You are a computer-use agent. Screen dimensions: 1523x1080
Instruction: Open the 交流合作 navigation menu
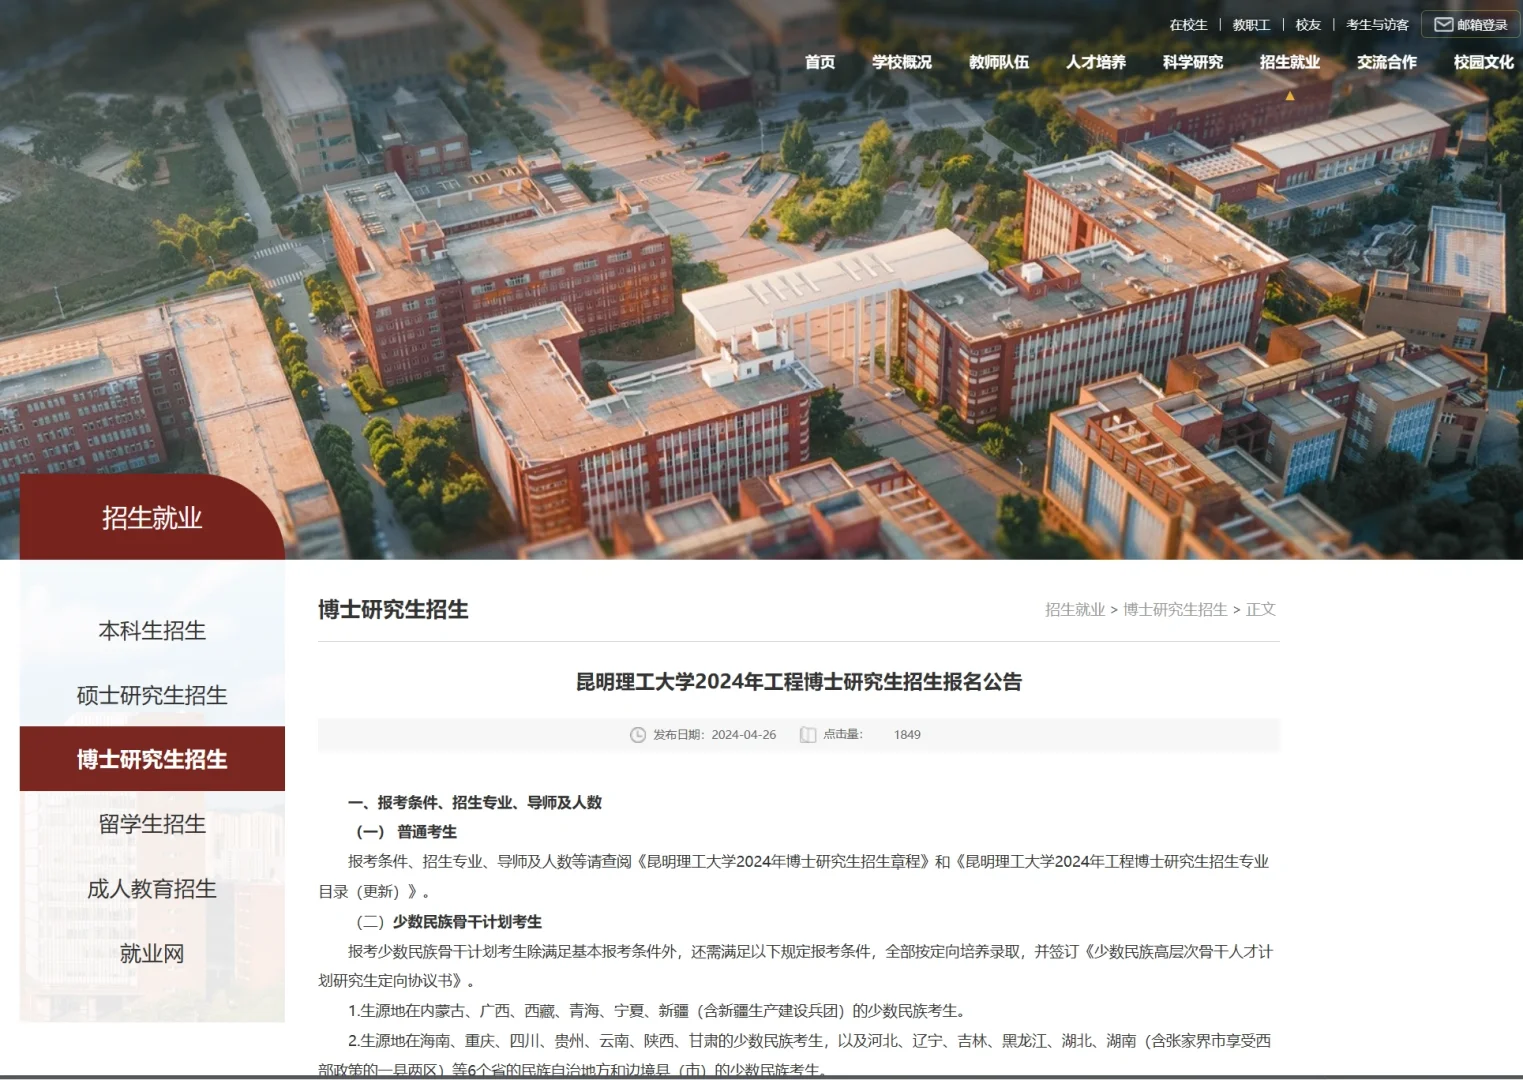[x=1387, y=62]
